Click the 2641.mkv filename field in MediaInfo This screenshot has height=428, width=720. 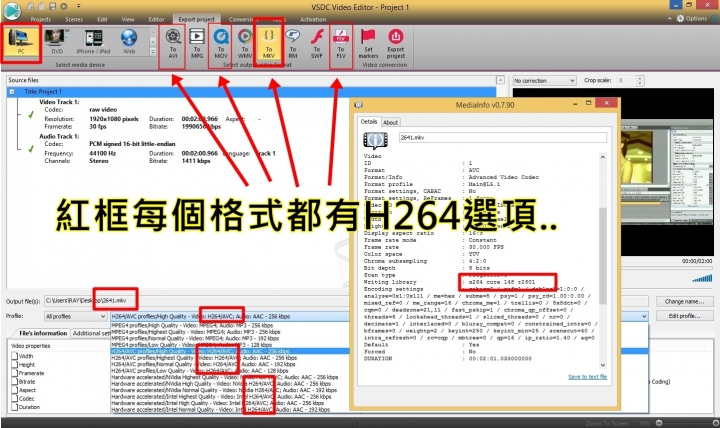(x=502, y=137)
